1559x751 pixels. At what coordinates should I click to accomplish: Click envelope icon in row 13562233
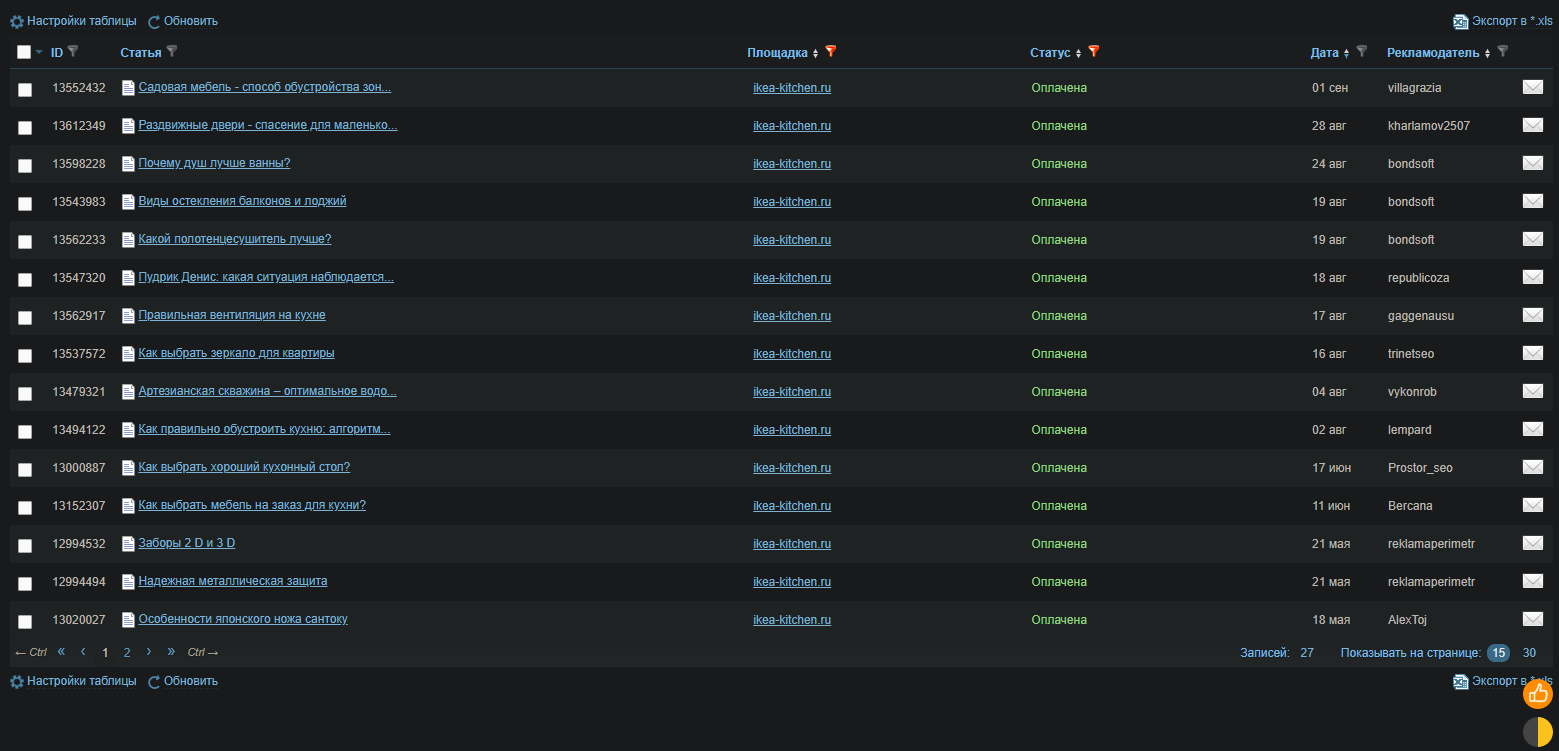coord(1532,239)
